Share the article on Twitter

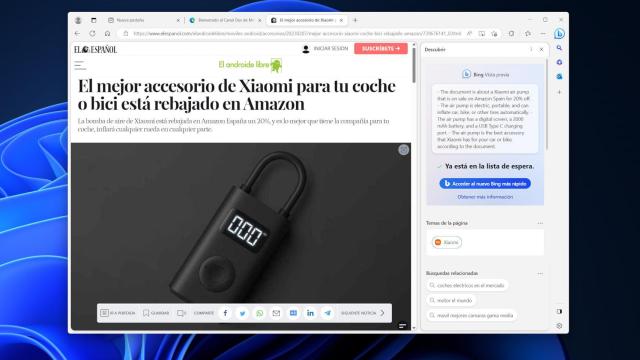242,313
